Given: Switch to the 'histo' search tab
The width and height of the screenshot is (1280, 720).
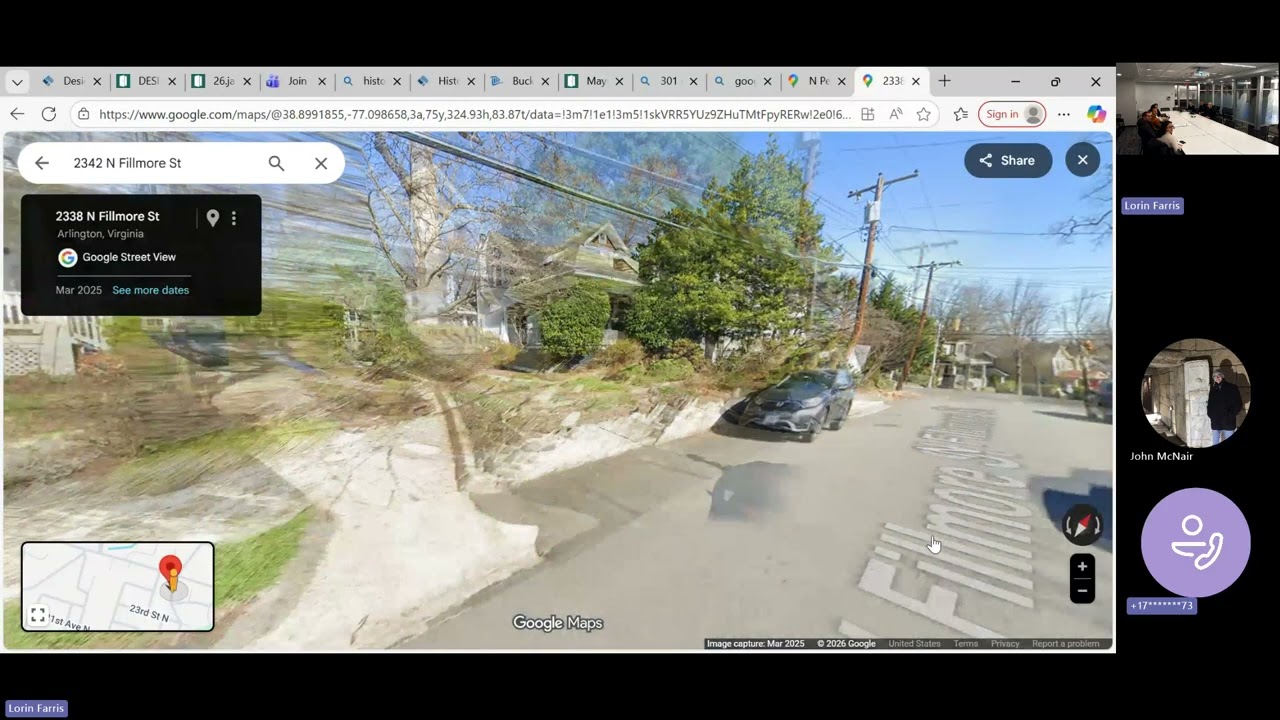Looking at the screenshot, I should [371, 81].
